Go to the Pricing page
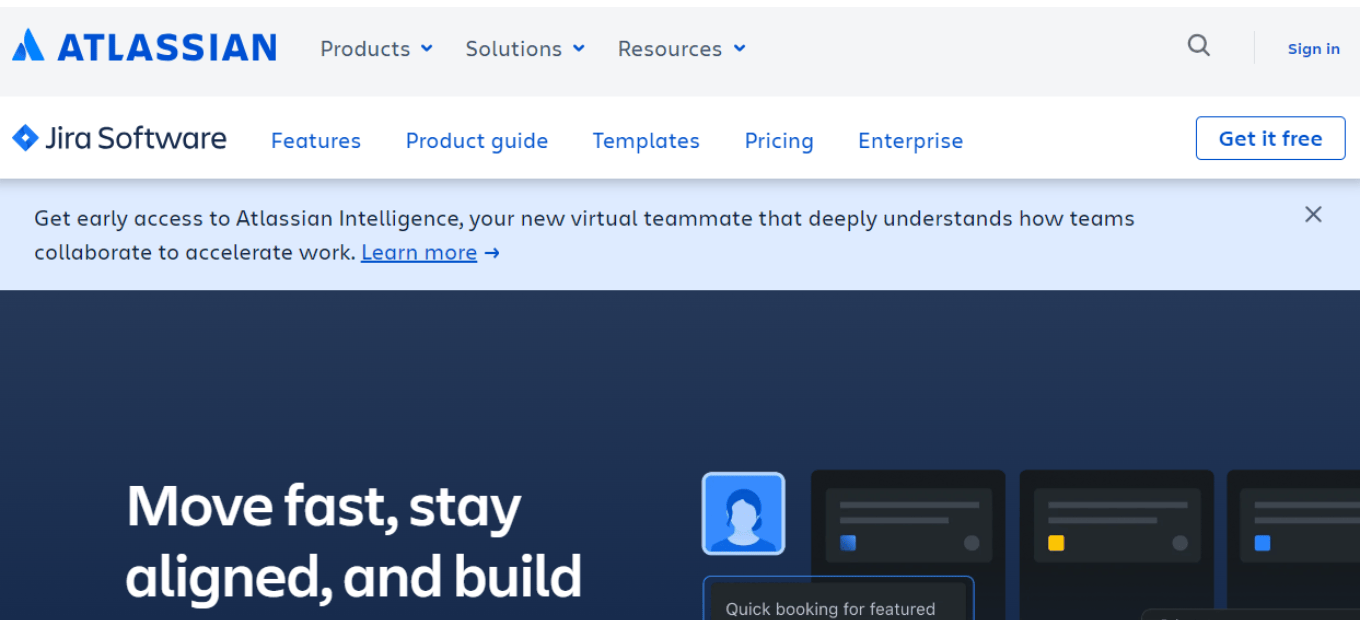Image resolution: width=1360 pixels, height=620 pixels. (x=779, y=141)
